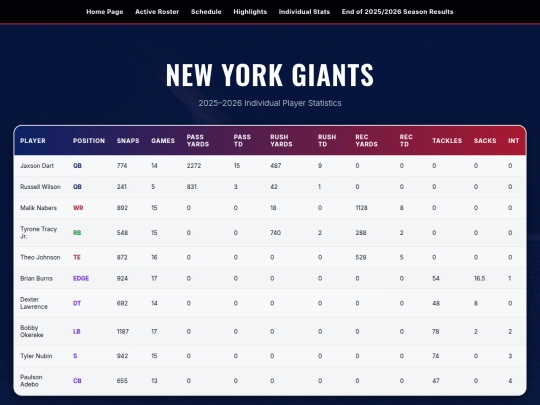This screenshot has height=405, width=540.
Task: Click Tyler Nubin's 942 snaps value
Action: [x=122, y=356]
